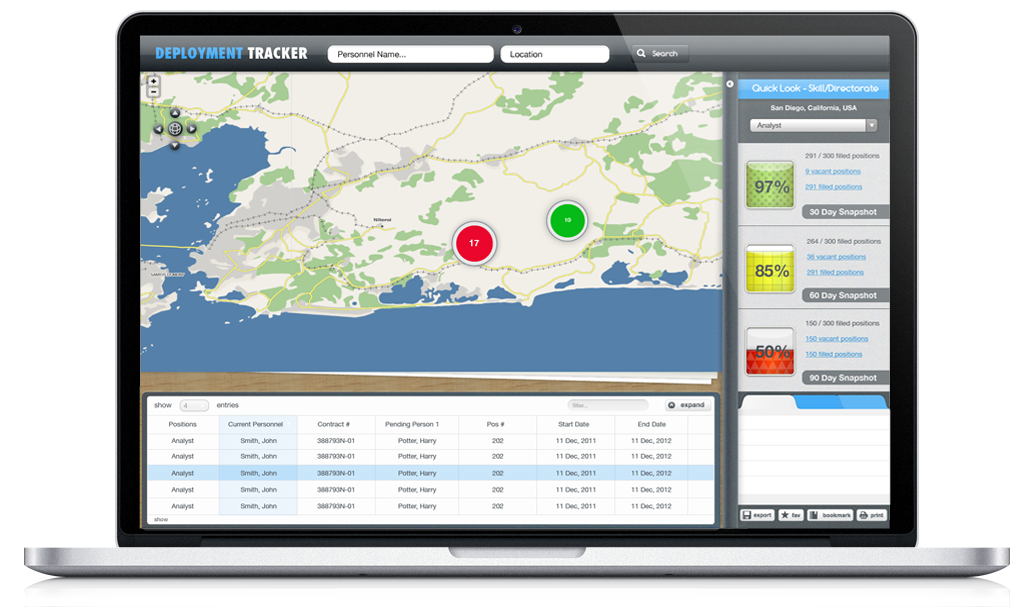Click the Export button
This screenshot has width=1027, height=616.
757,515
